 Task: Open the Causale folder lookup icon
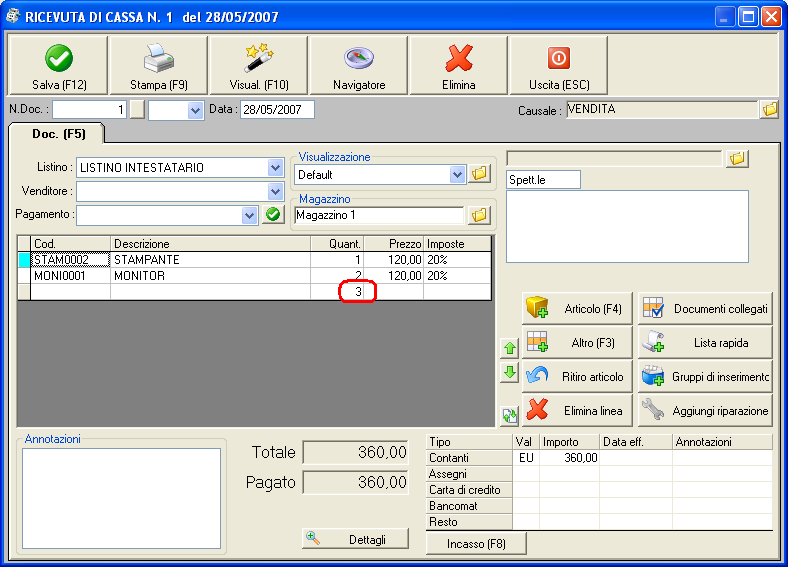click(769, 109)
